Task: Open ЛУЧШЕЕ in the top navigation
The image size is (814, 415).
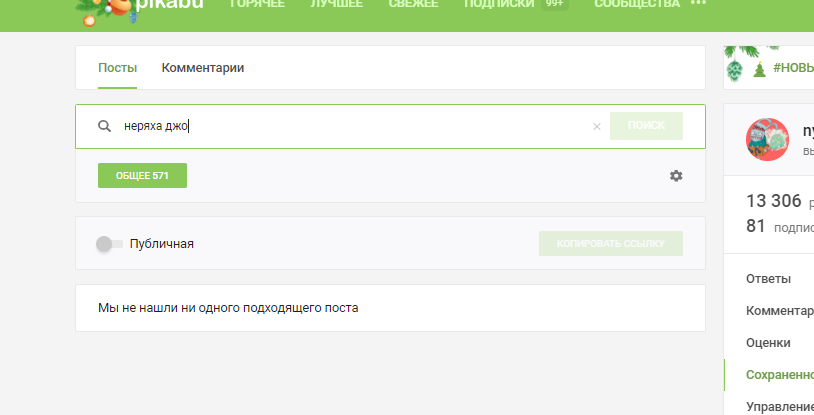Action: pos(336,4)
